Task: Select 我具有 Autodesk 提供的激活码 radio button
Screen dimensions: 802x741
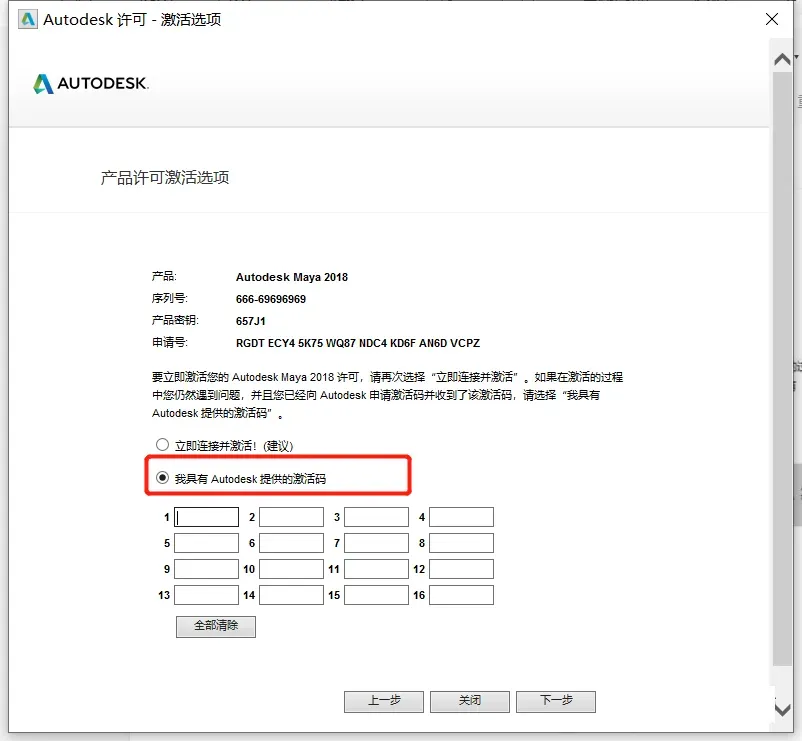Action: point(163,478)
